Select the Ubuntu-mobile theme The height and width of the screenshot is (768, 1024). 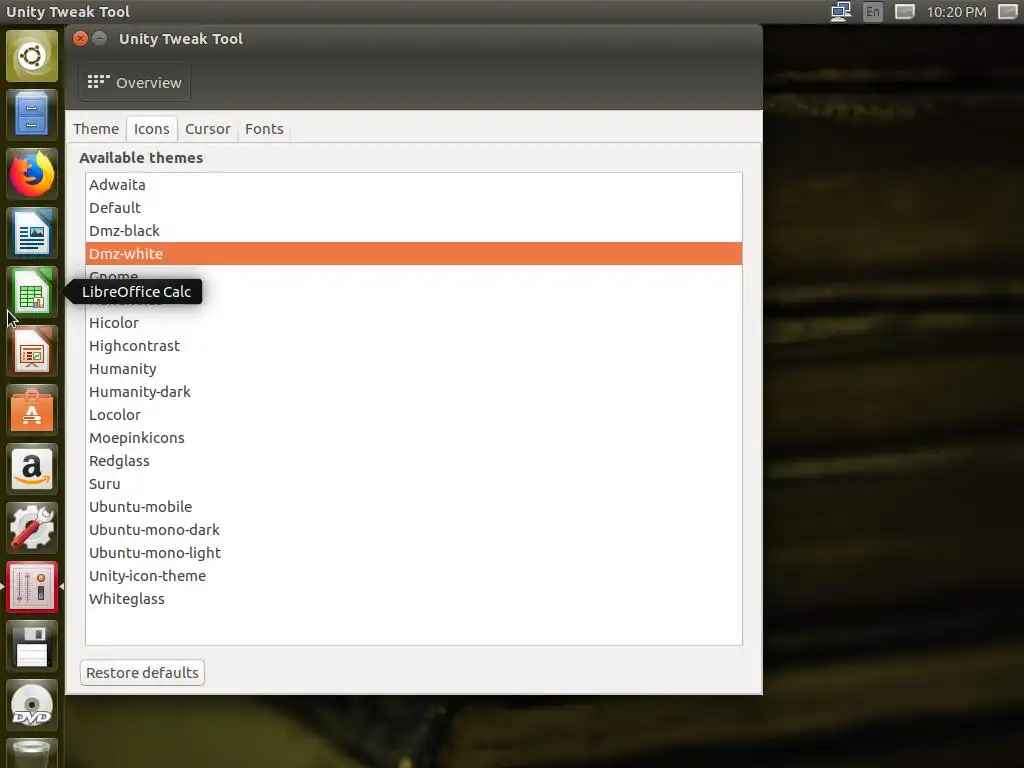(x=414, y=507)
